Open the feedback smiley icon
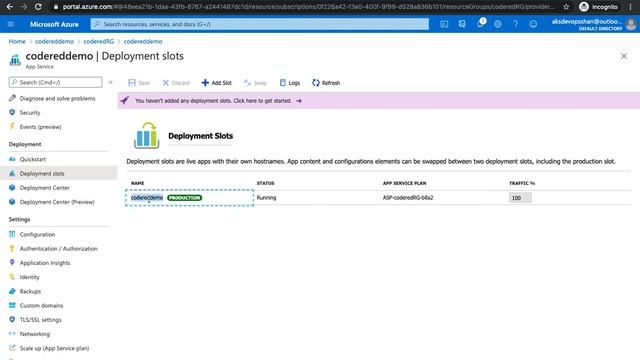Viewport: 640px width, 360px height. coord(533,24)
